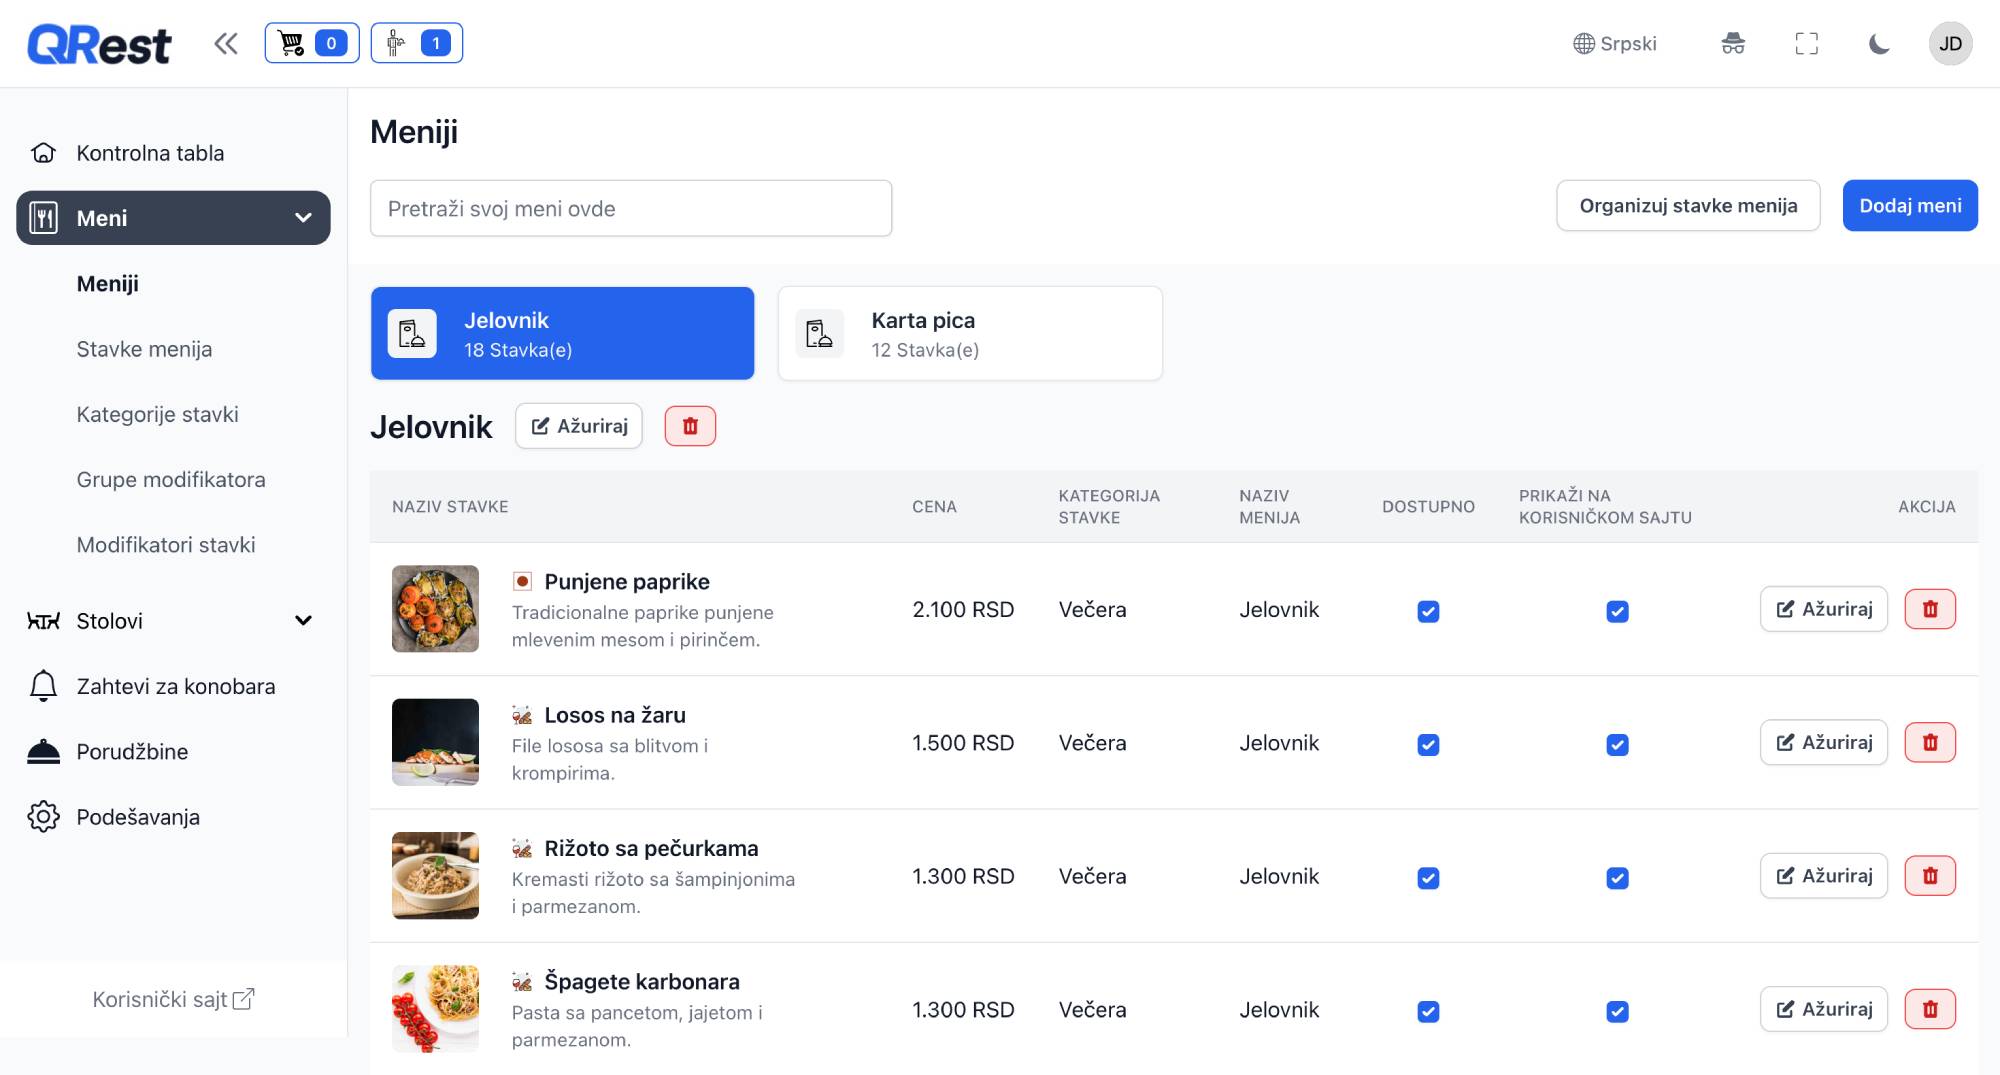Screen dimensions: 2000x1075
Task: Click the incognito hat-and-glasses icon
Action: (x=1733, y=43)
